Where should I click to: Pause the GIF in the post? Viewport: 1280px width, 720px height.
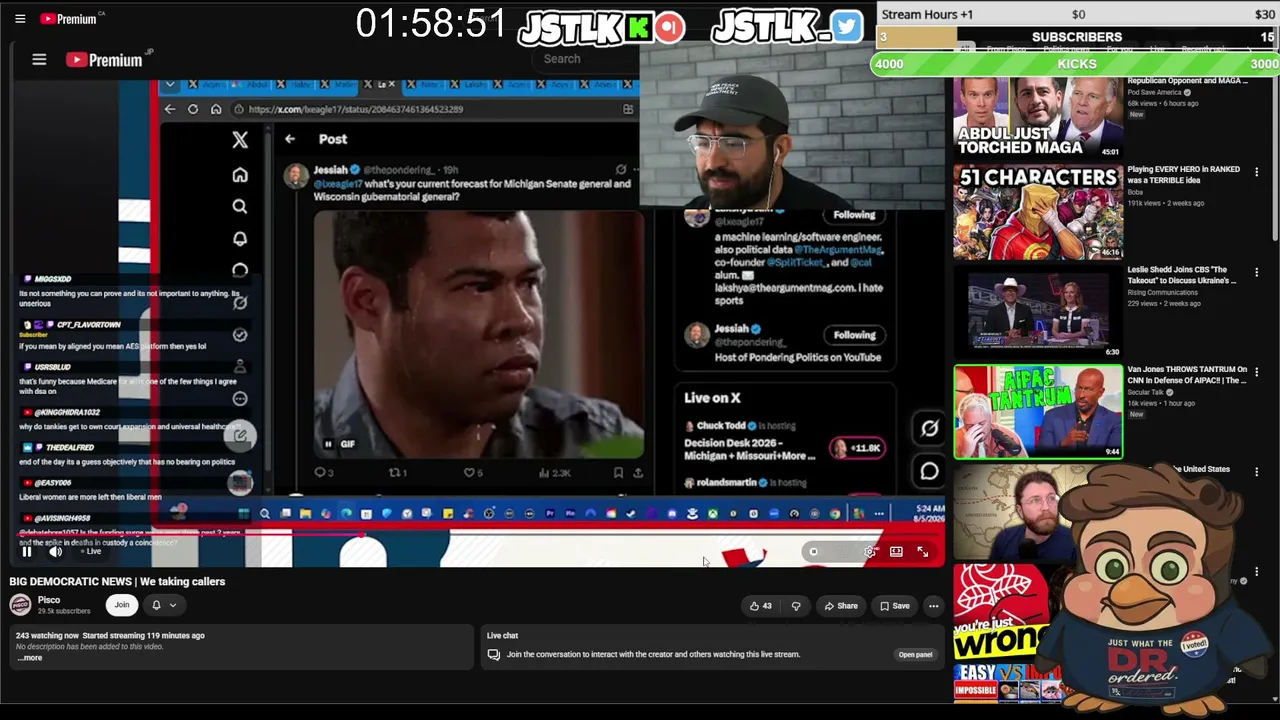(x=328, y=444)
